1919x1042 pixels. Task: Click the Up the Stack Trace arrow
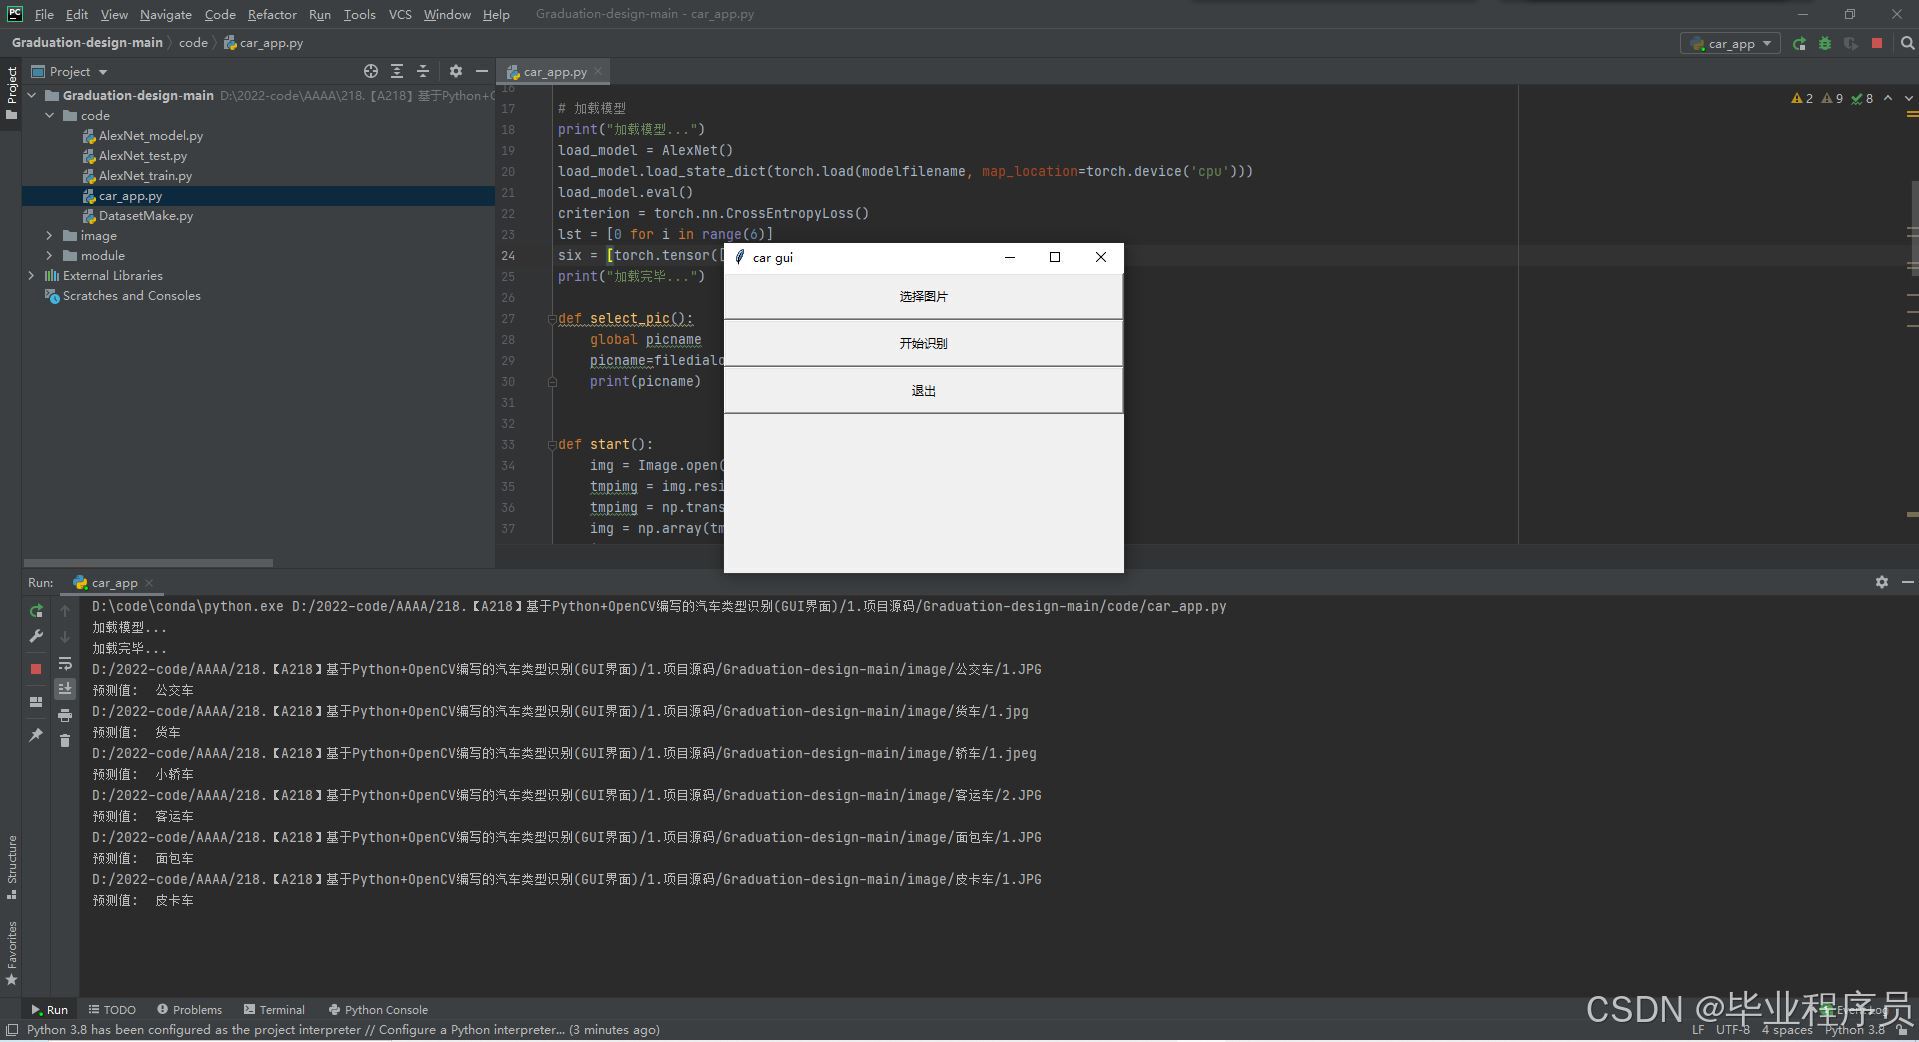coord(65,611)
